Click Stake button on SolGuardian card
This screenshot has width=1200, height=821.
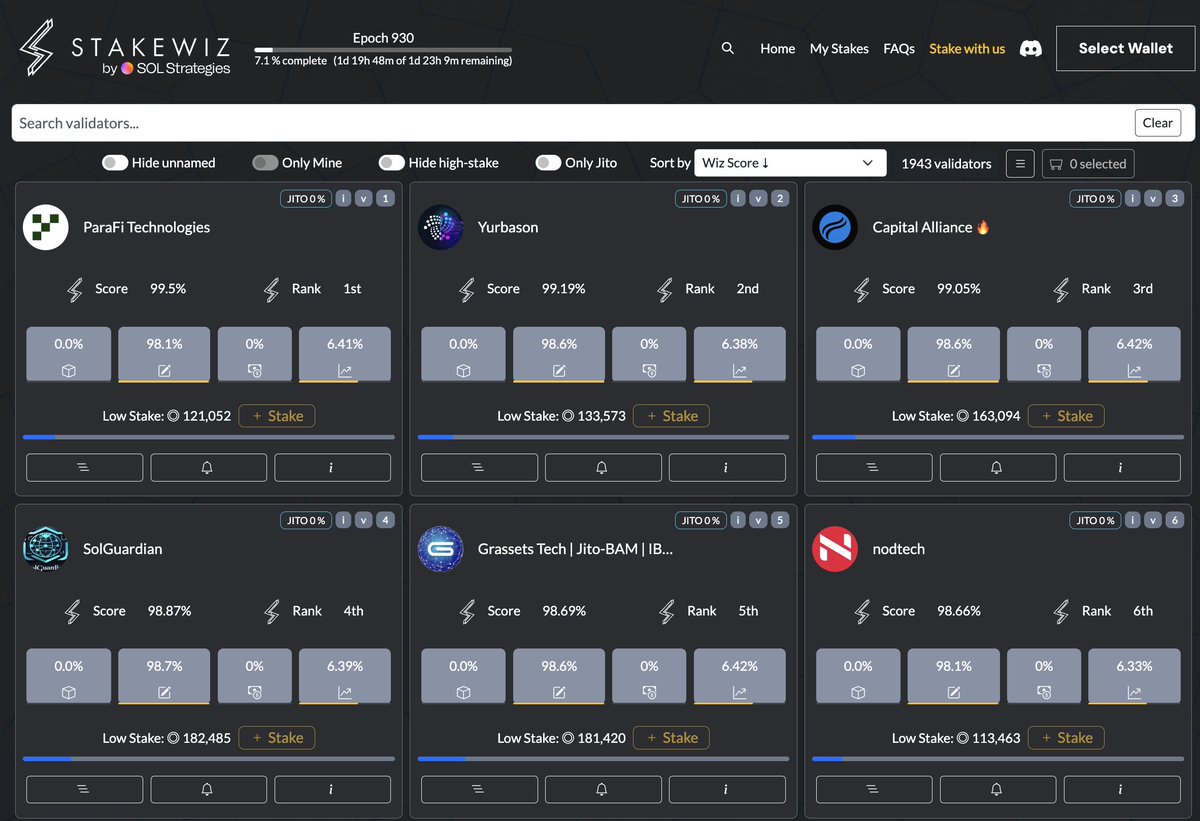point(277,738)
